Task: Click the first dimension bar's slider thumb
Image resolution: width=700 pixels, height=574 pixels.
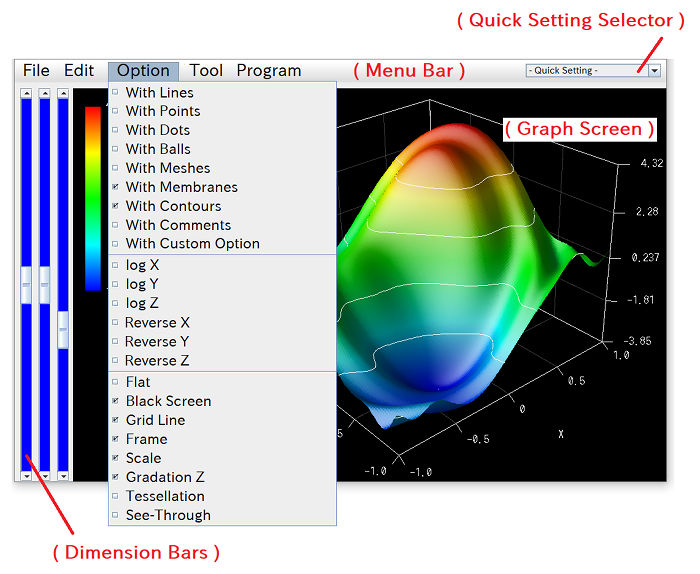Action: coord(26,285)
